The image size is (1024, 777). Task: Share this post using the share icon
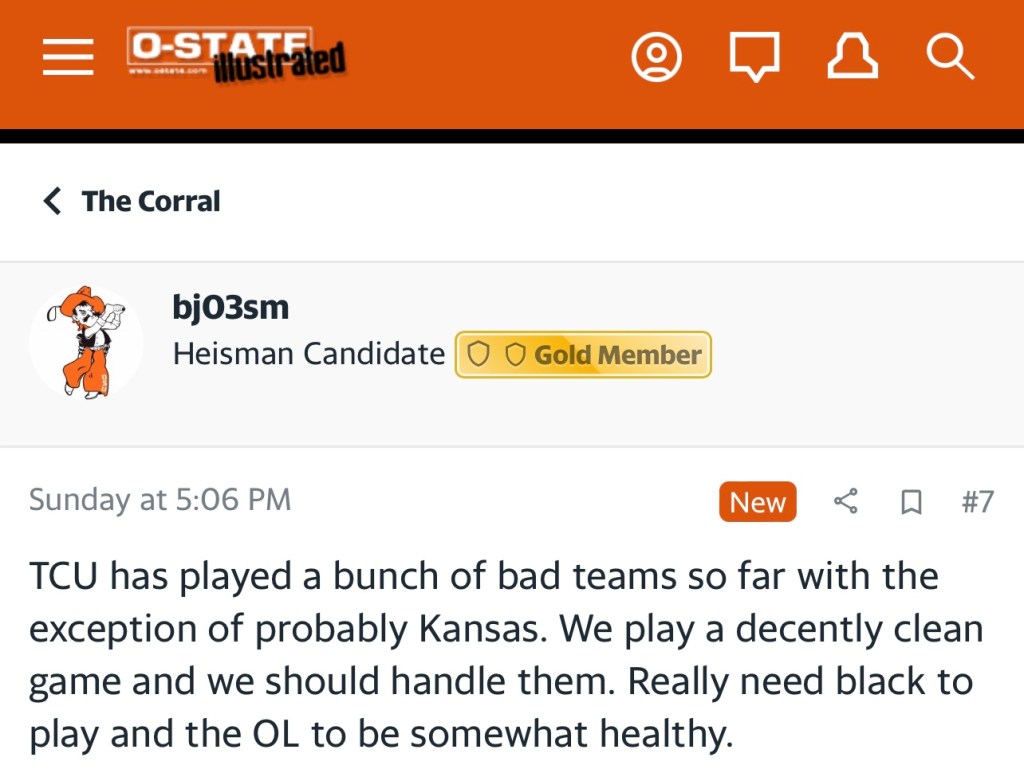pyautogui.click(x=846, y=501)
